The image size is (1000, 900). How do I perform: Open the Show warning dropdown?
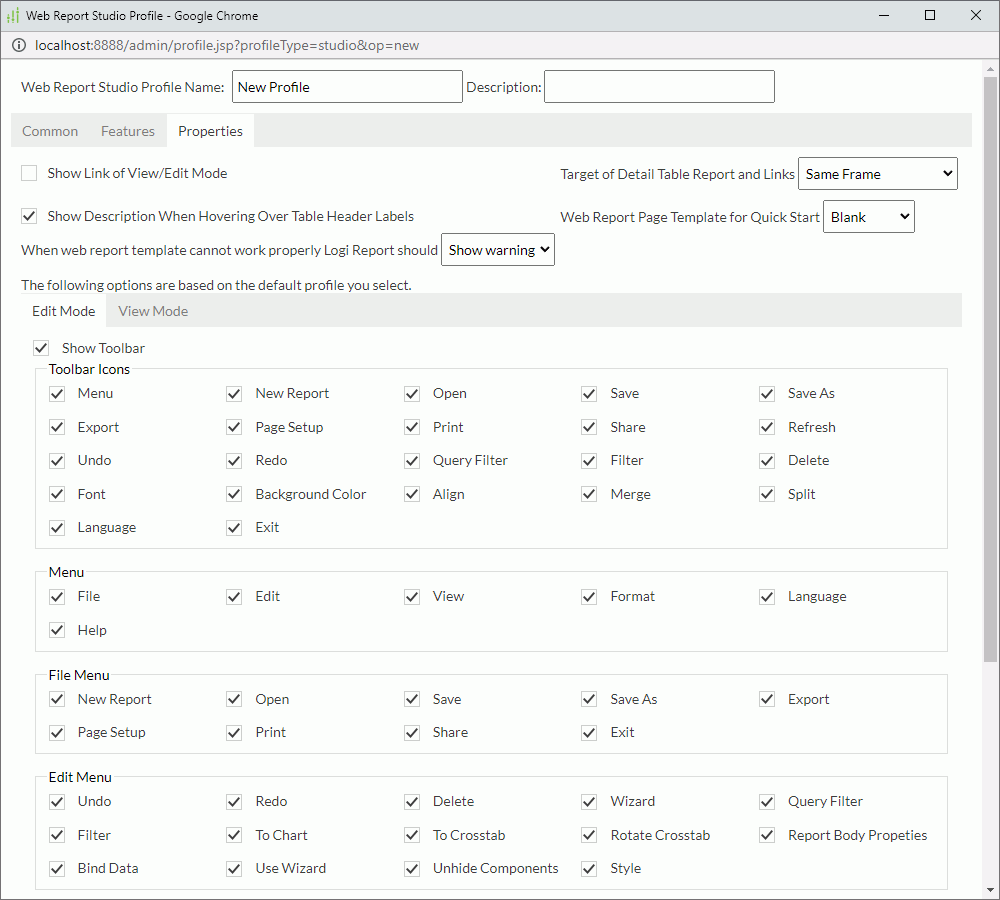coord(497,249)
